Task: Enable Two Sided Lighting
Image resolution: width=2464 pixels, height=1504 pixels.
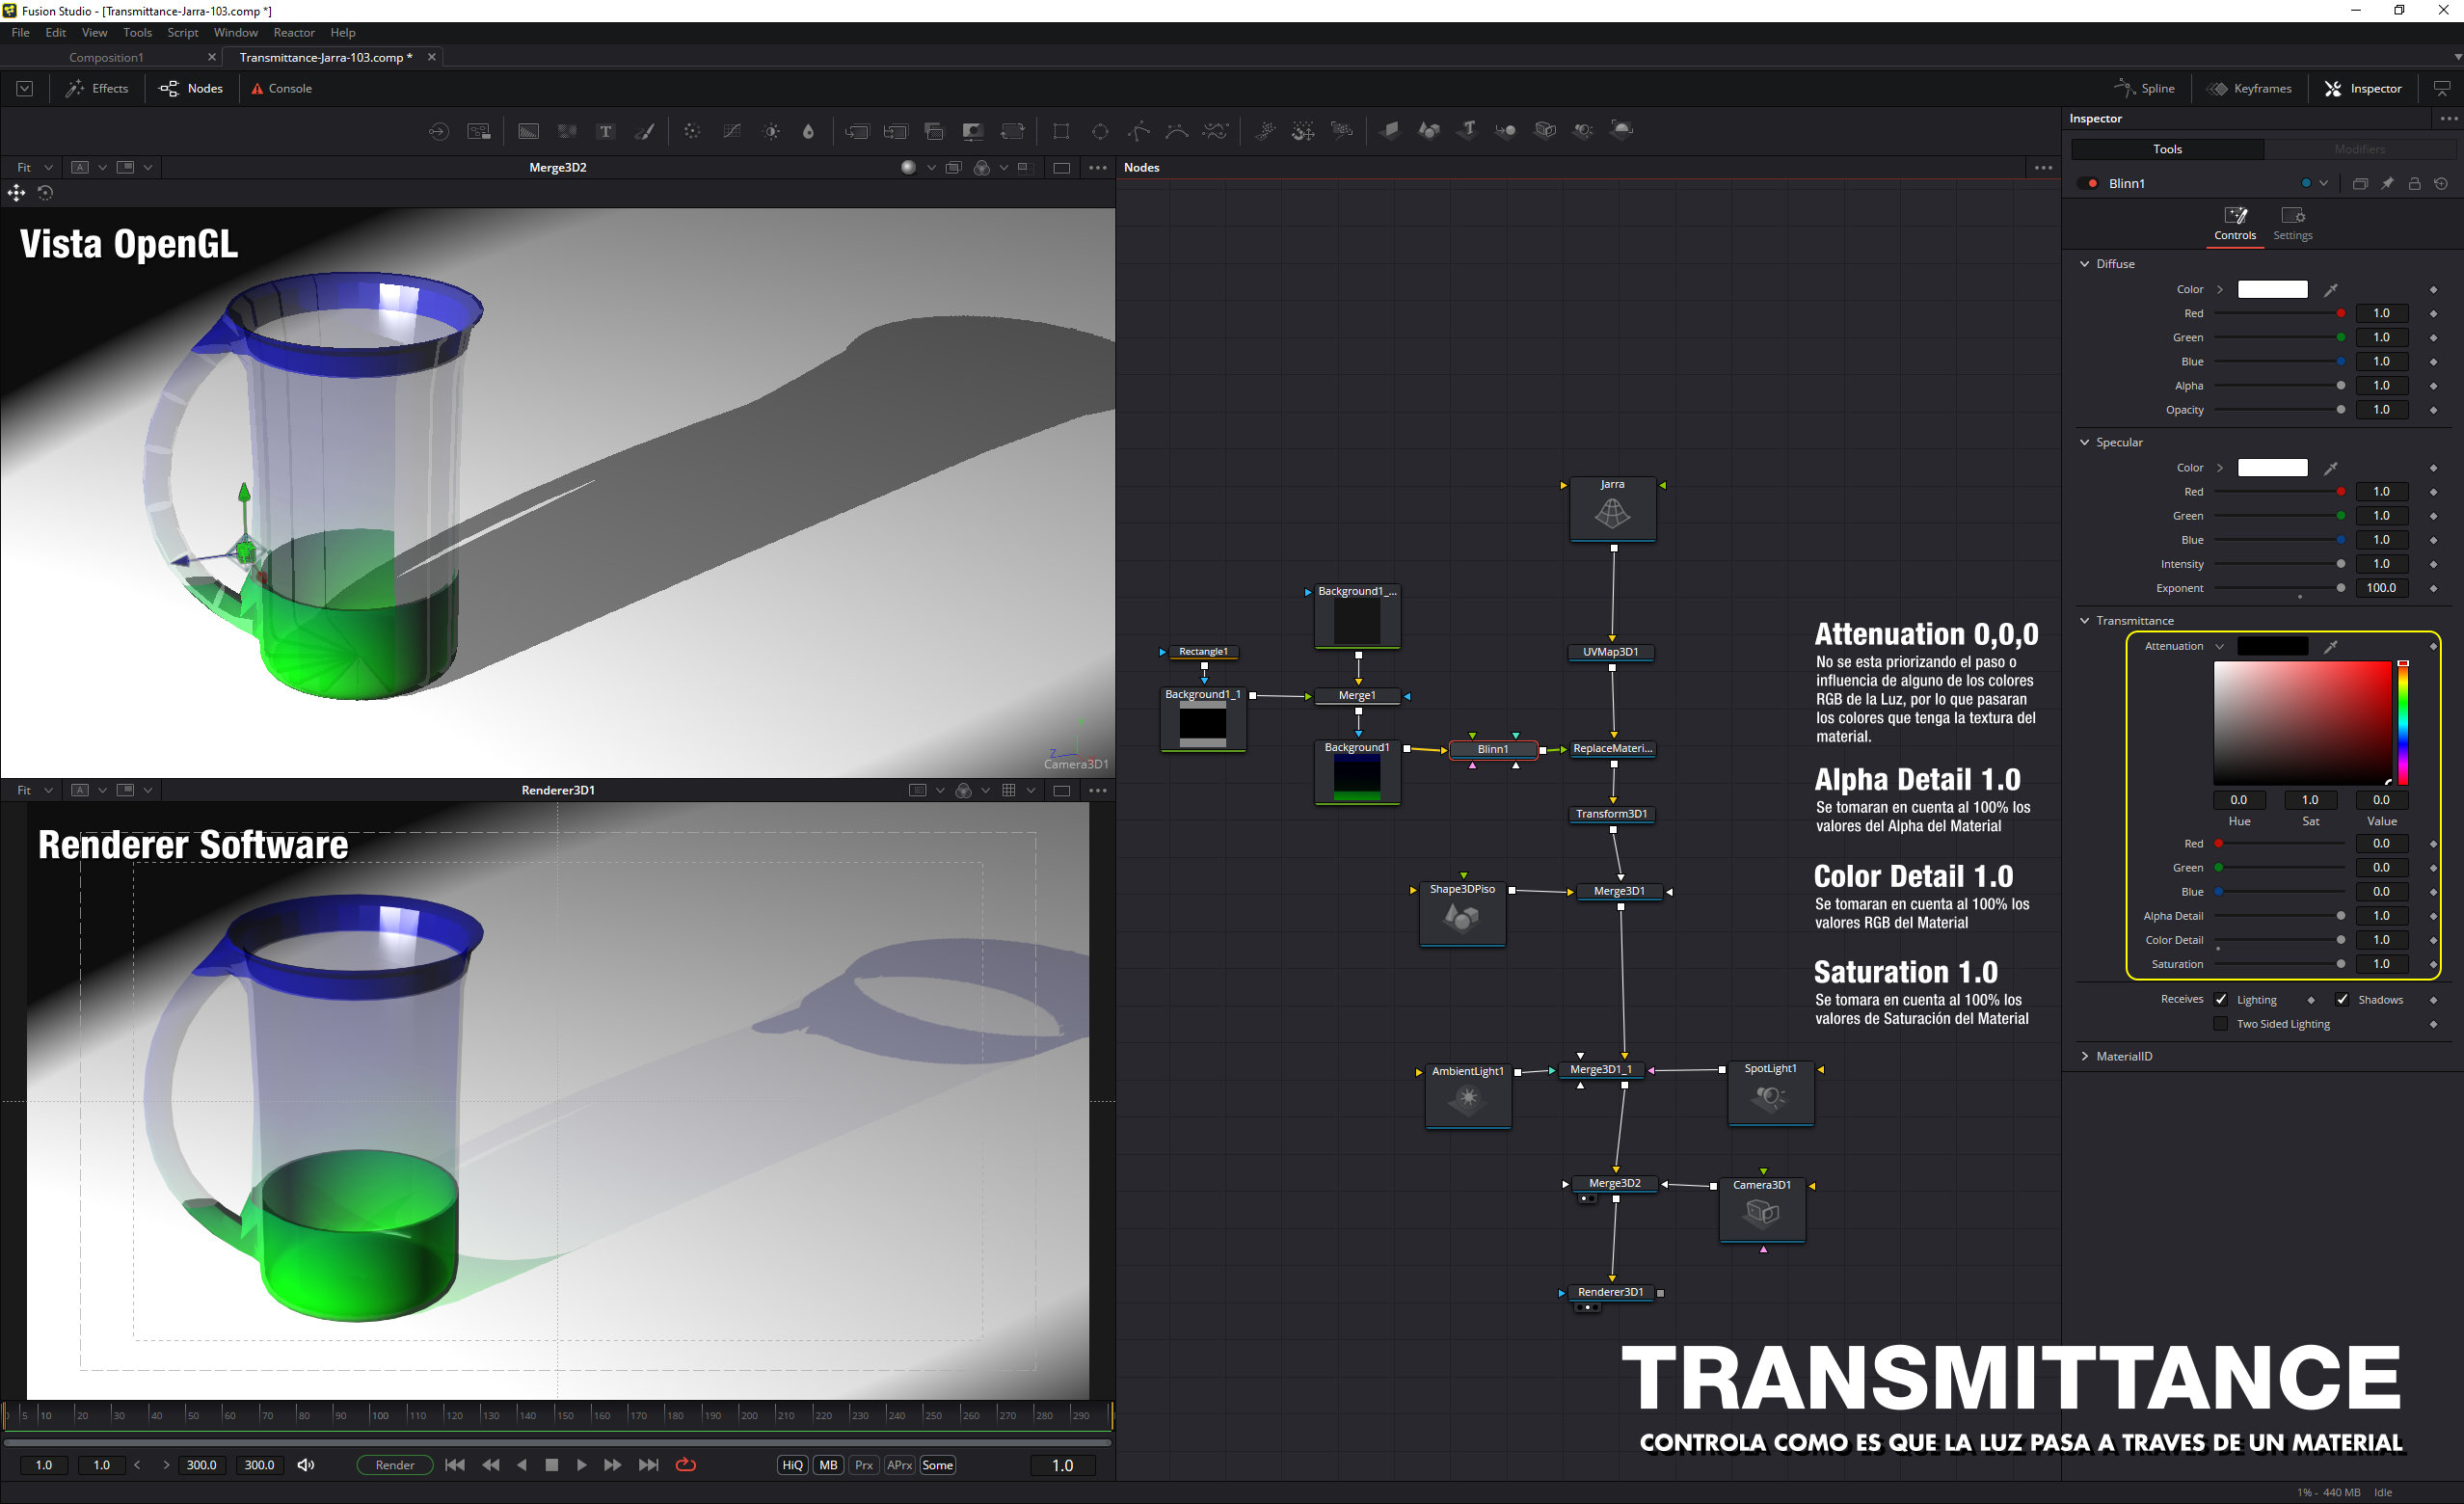Action: (2221, 1023)
